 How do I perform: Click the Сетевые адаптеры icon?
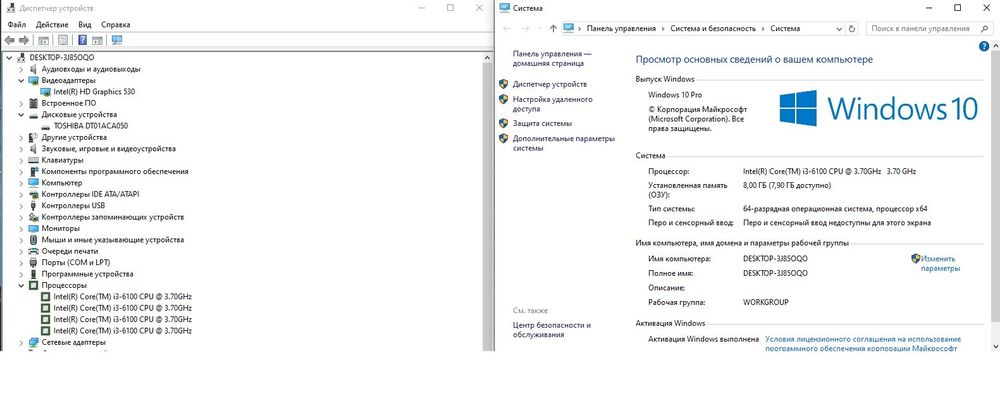tap(34, 342)
